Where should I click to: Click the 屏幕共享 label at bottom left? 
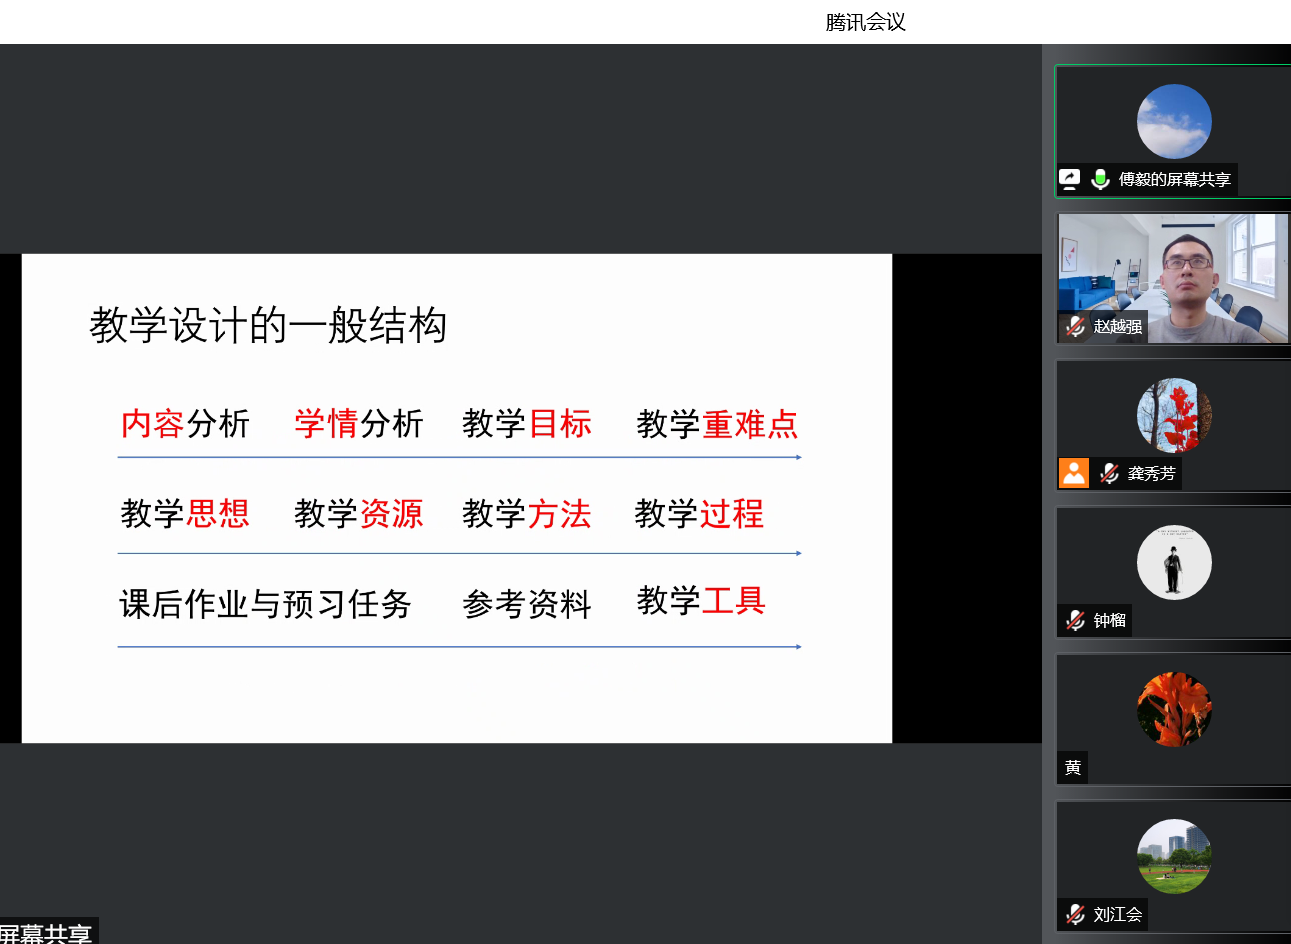pyautogui.click(x=46, y=934)
